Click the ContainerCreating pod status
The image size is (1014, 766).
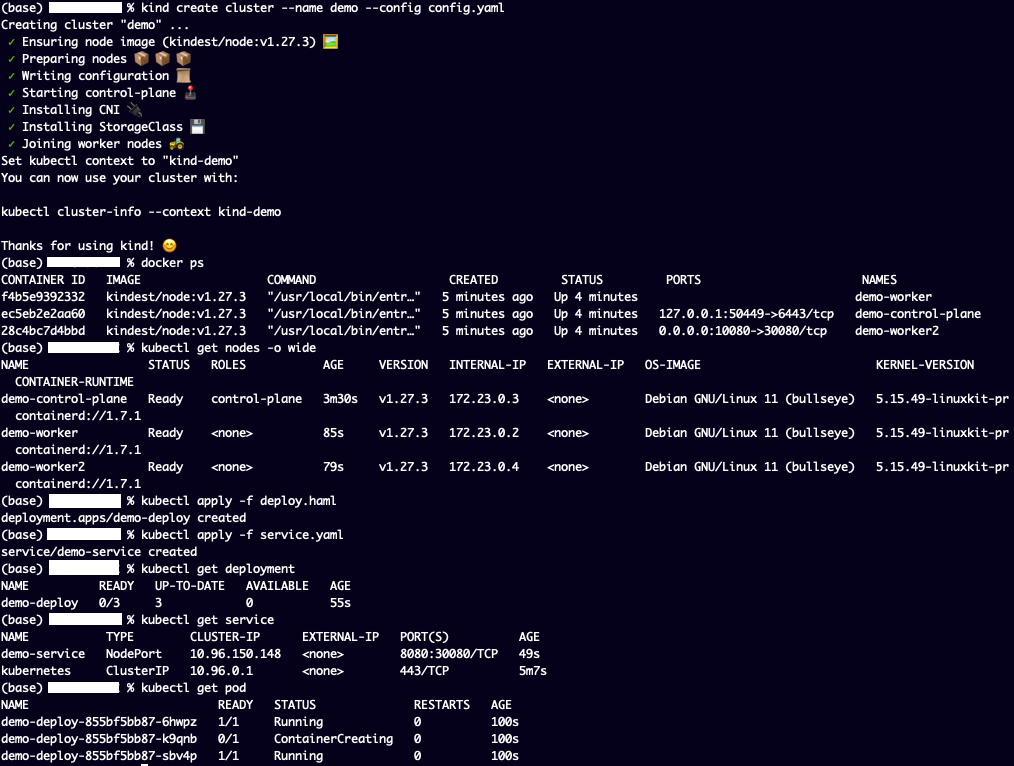point(333,739)
